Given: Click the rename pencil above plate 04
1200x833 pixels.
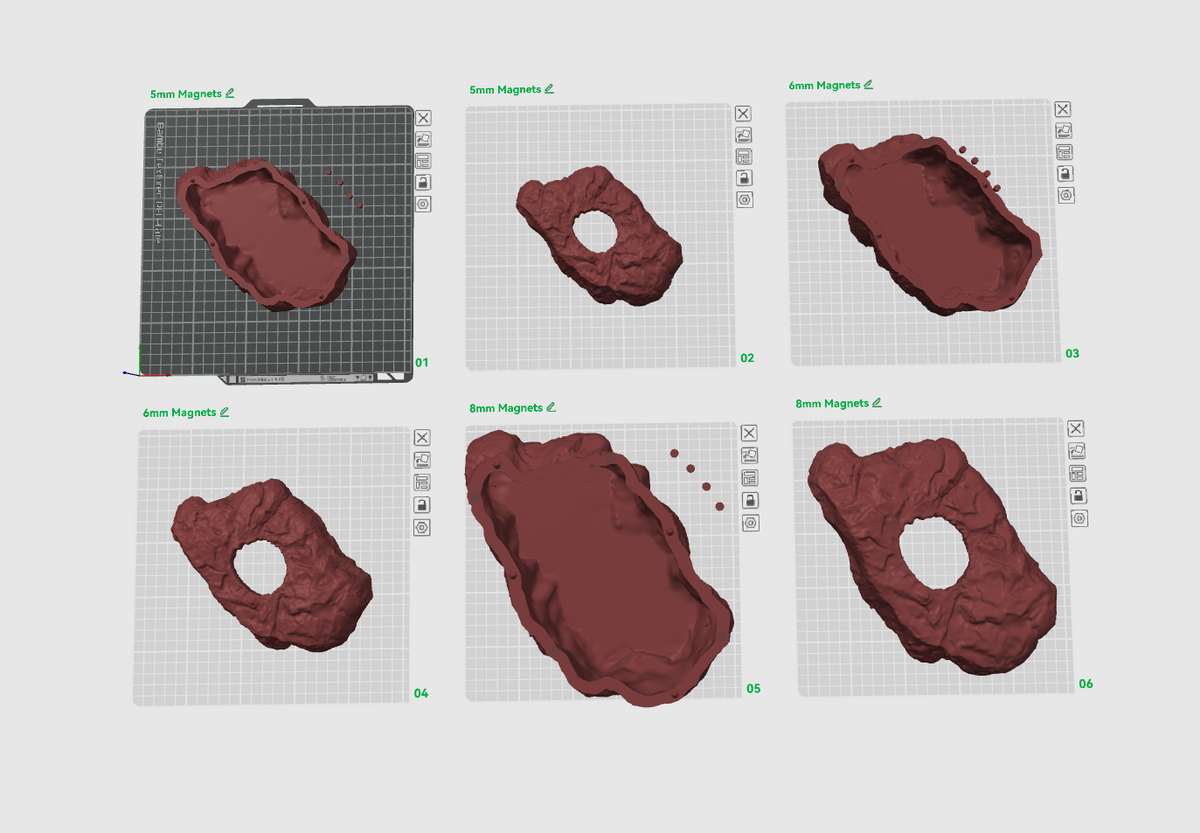Looking at the screenshot, I should pos(224,412).
